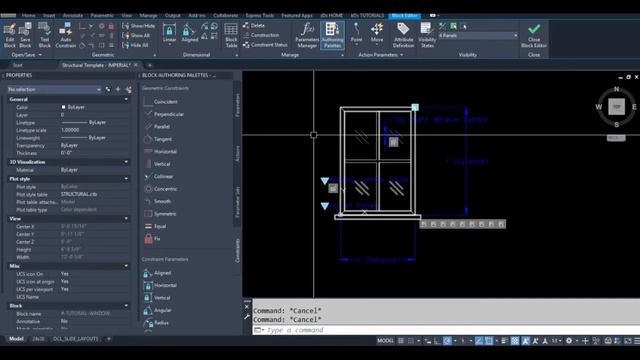Image resolution: width=640 pixels, height=360 pixels.
Task: Select the Fix lock constraint
Action: coord(152,239)
